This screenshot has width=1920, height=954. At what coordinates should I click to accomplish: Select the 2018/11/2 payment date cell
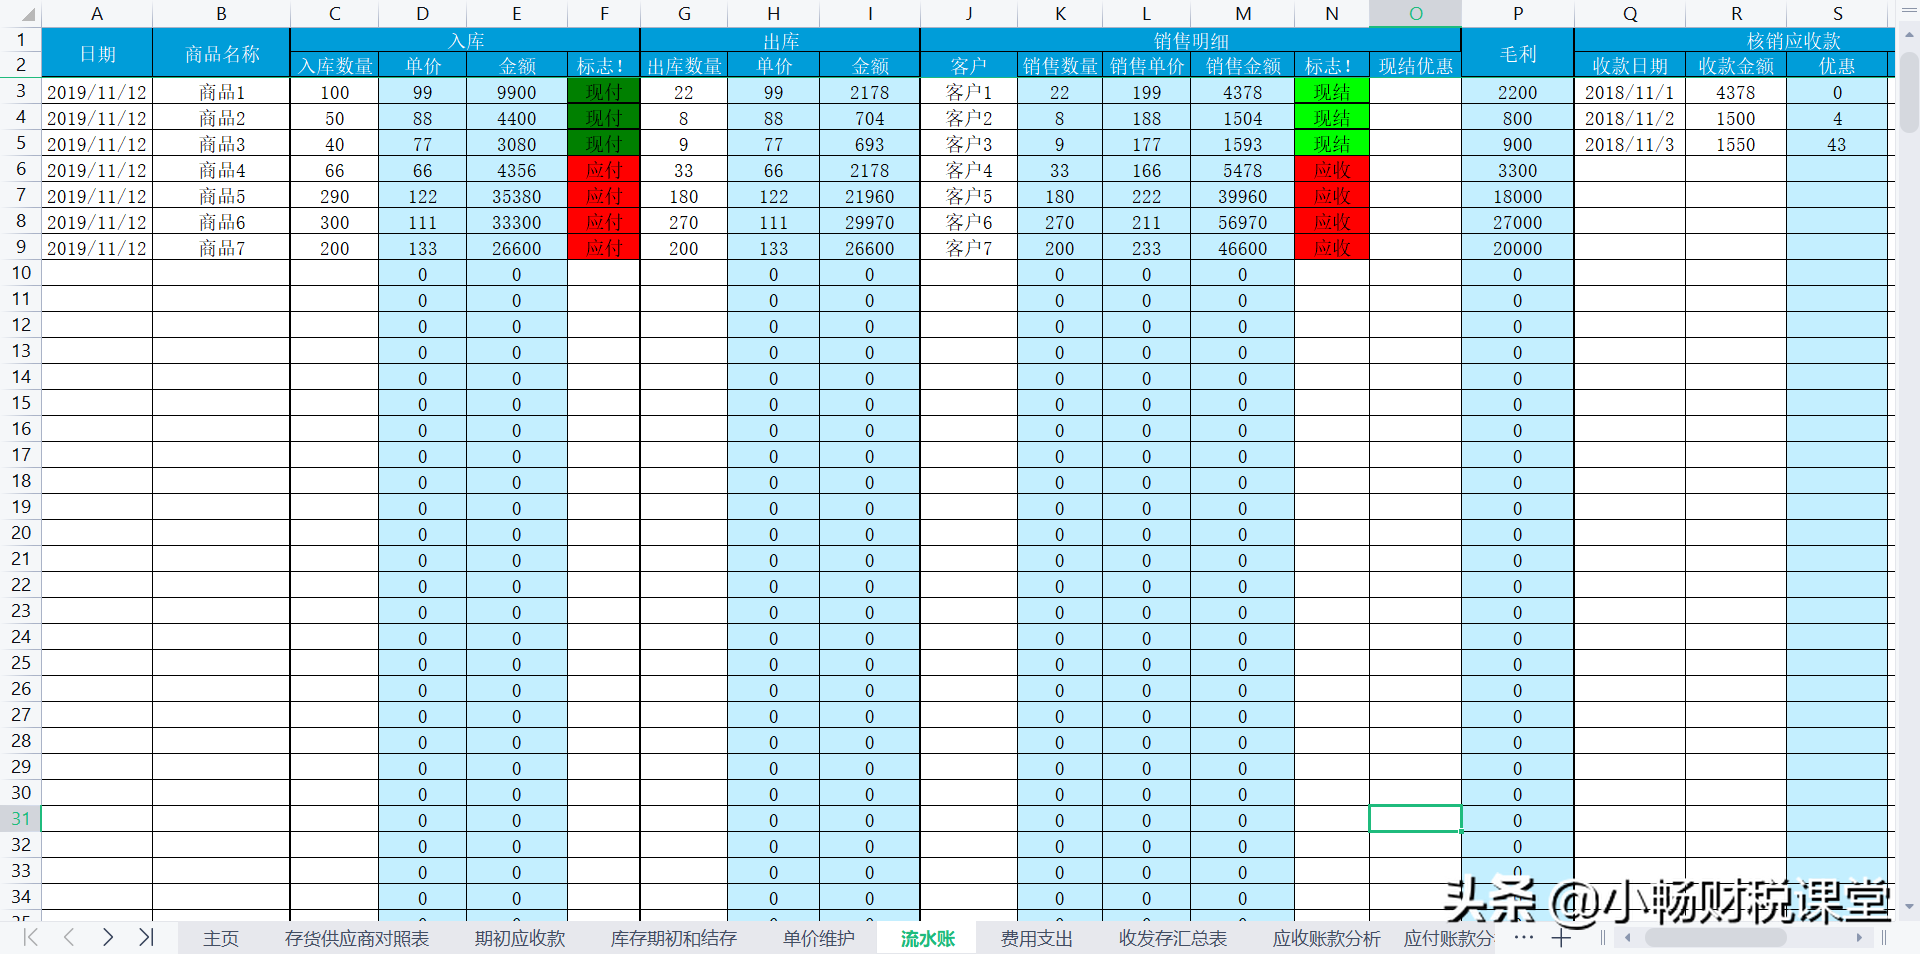[1630, 118]
